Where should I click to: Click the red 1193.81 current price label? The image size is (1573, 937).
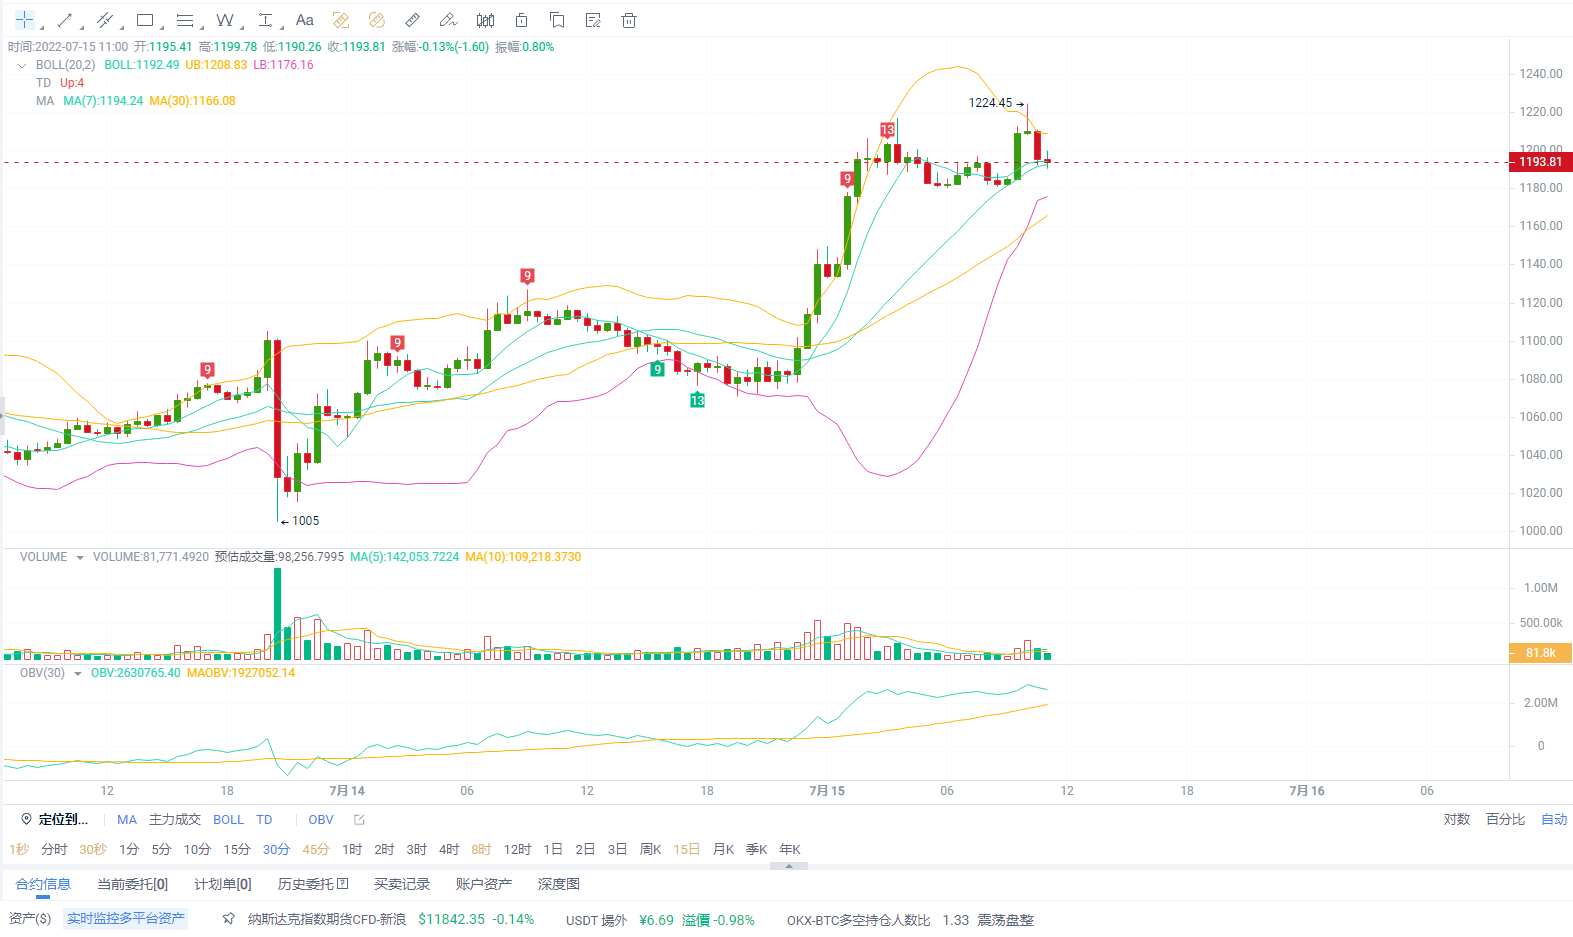tap(1540, 162)
